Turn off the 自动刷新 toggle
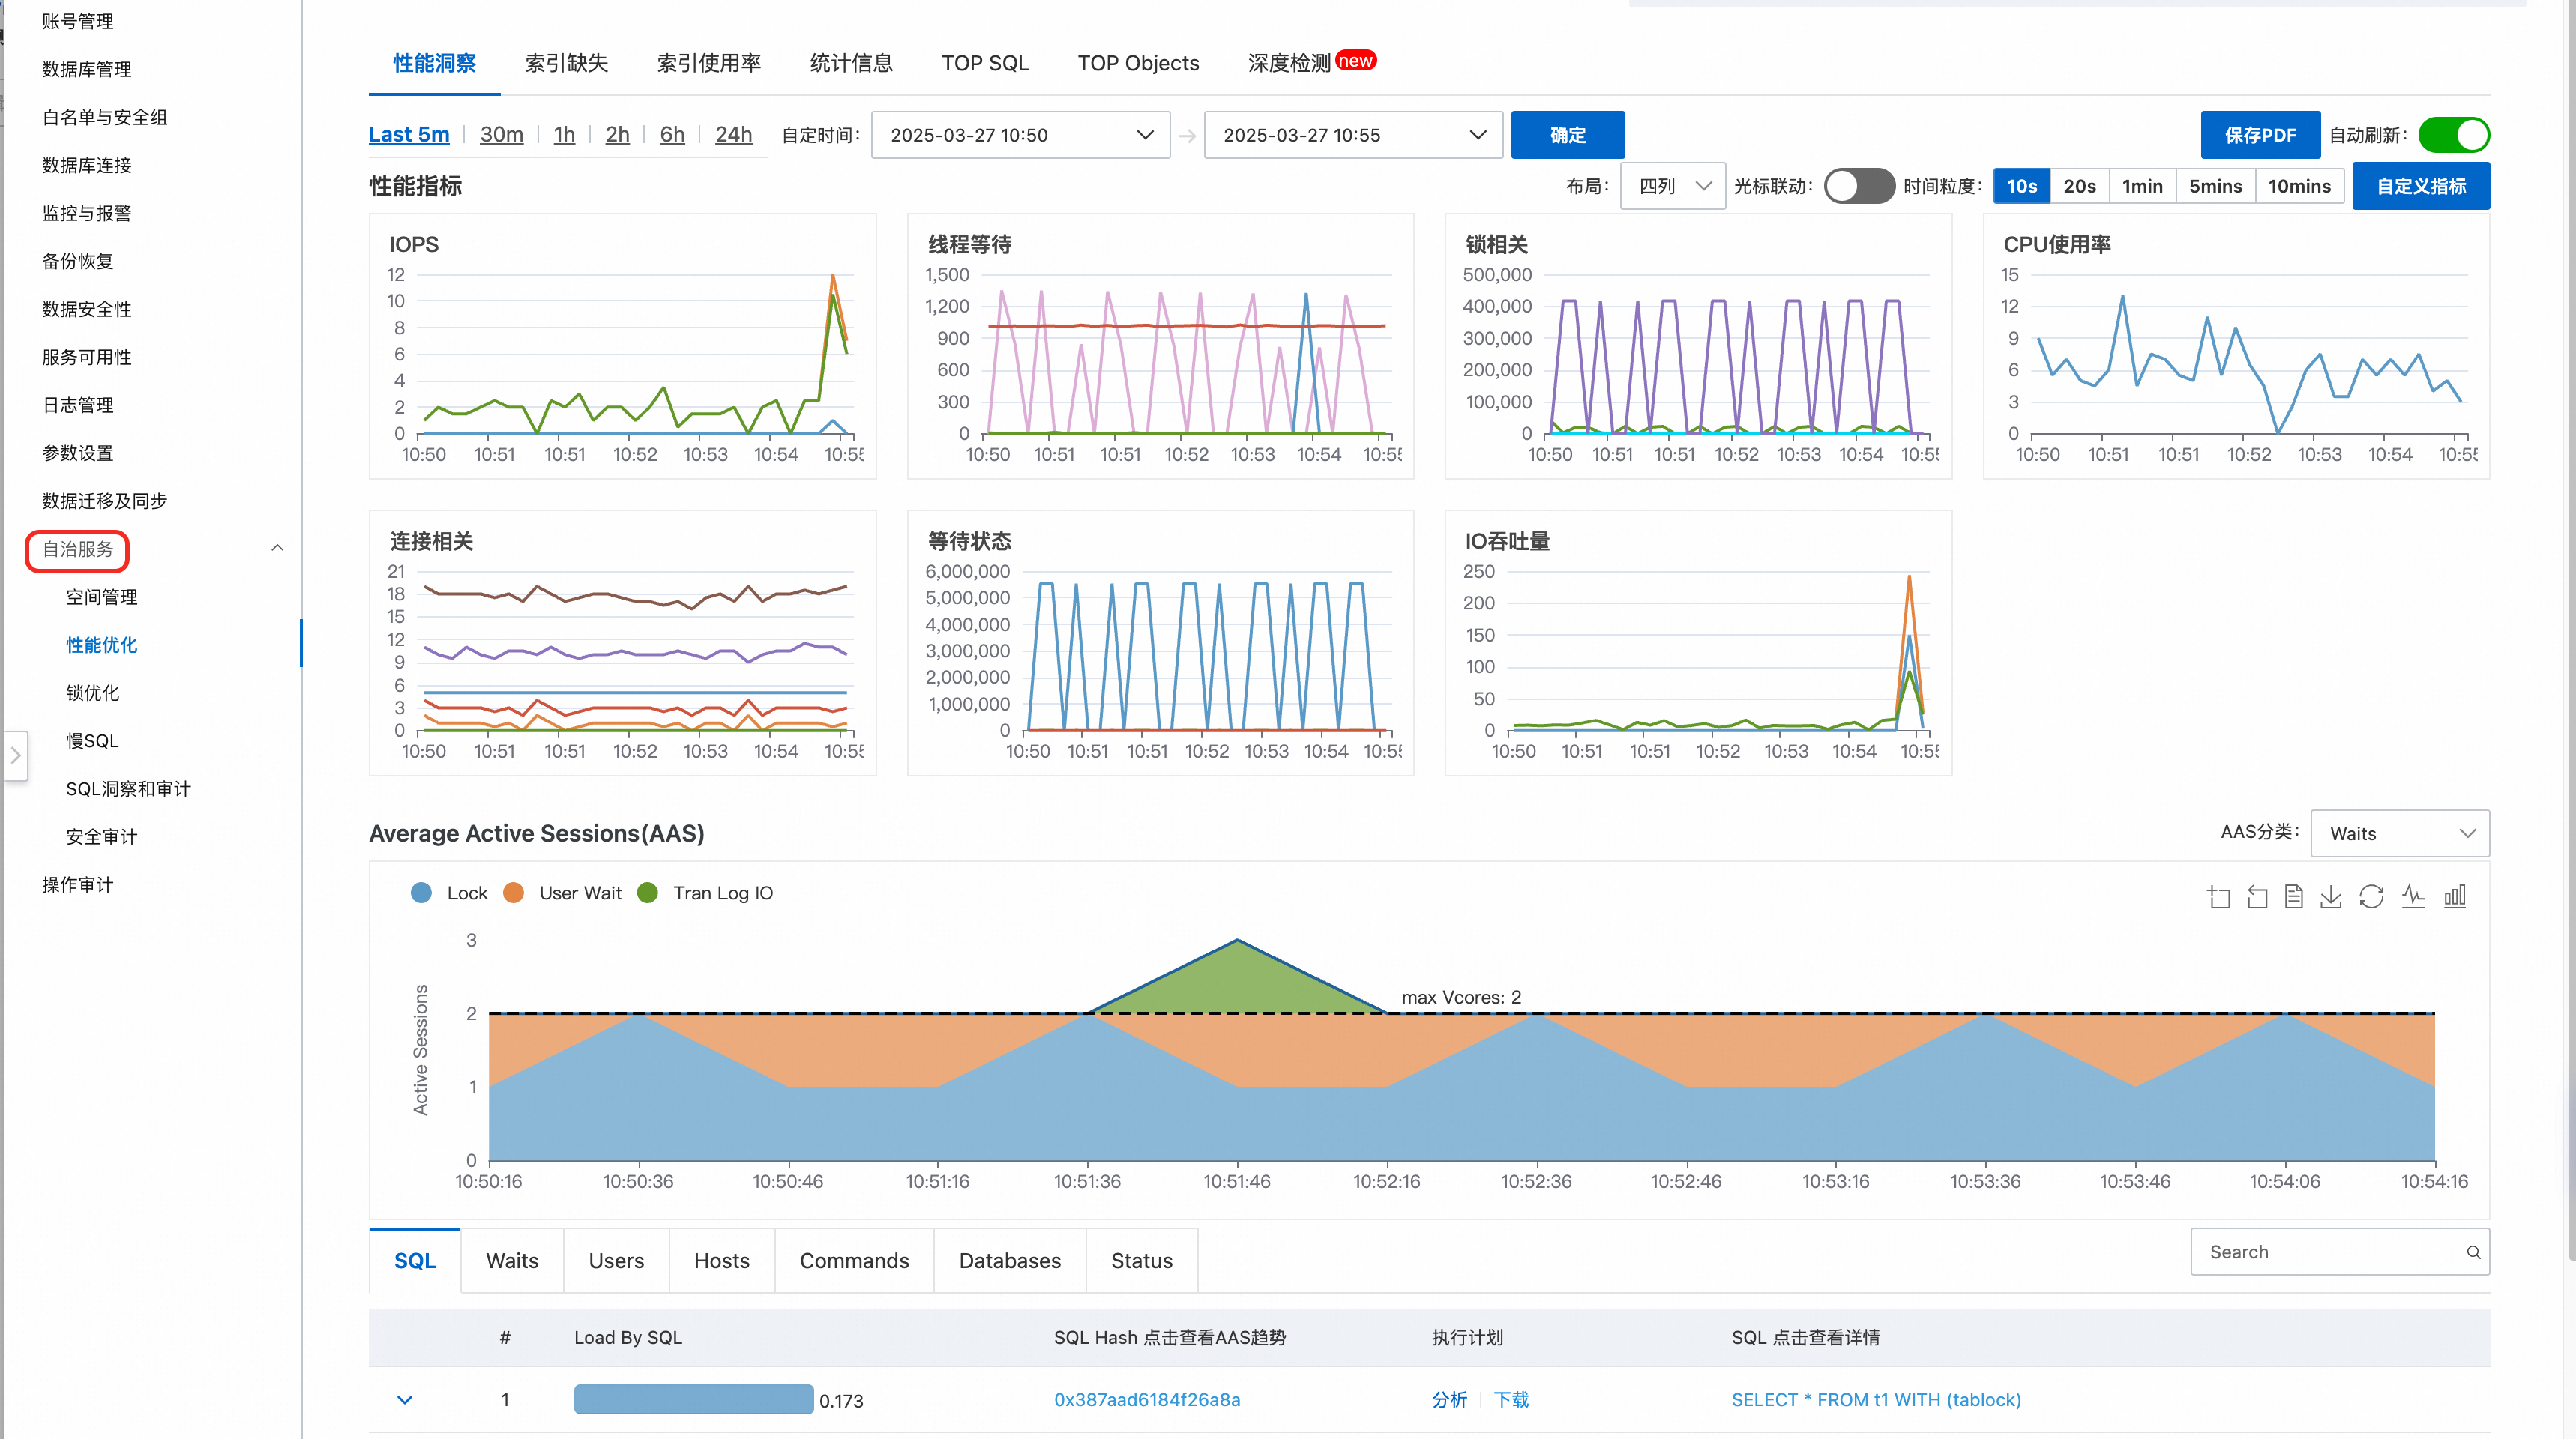The height and width of the screenshot is (1439, 2576). 2454,135
